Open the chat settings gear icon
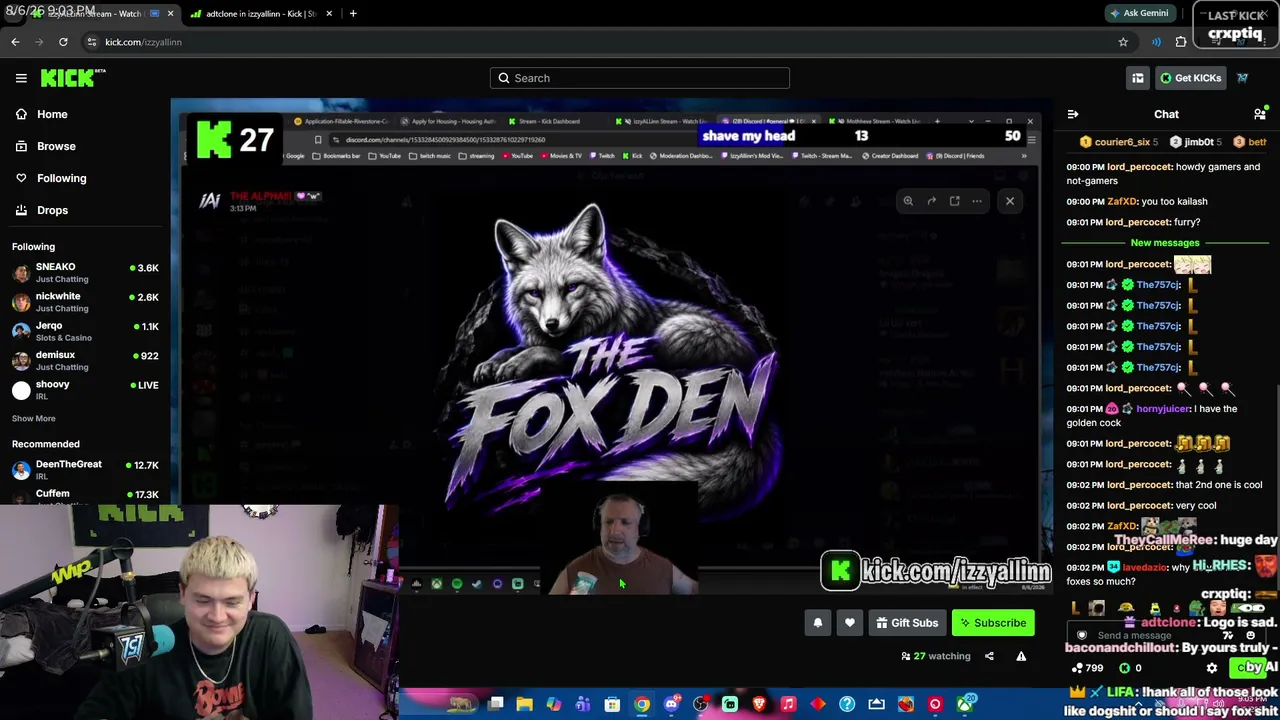The width and height of the screenshot is (1280, 720). click(1212, 668)
